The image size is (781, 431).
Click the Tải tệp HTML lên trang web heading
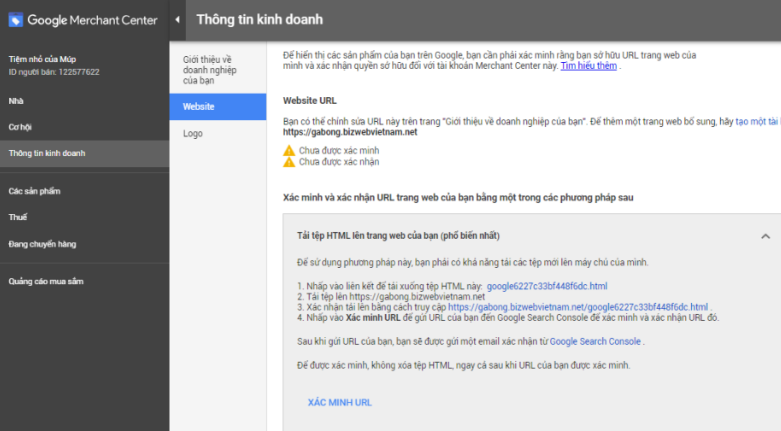click(398, 236)
